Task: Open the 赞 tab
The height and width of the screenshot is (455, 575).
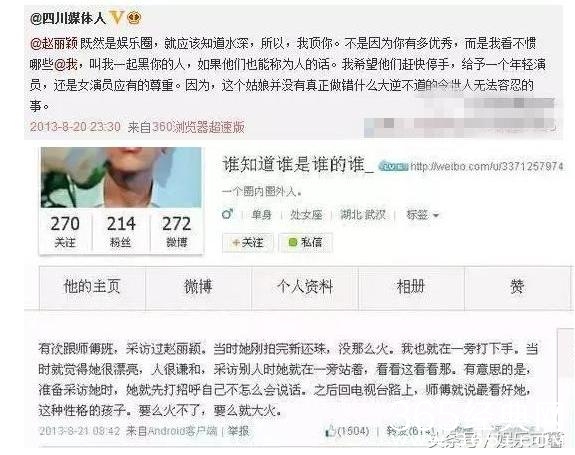Action: tap(517, 287)
